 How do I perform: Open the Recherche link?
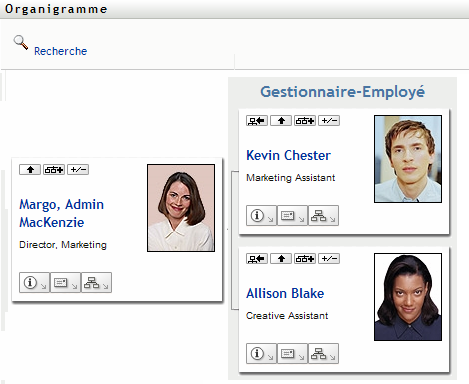coord(60,51)
